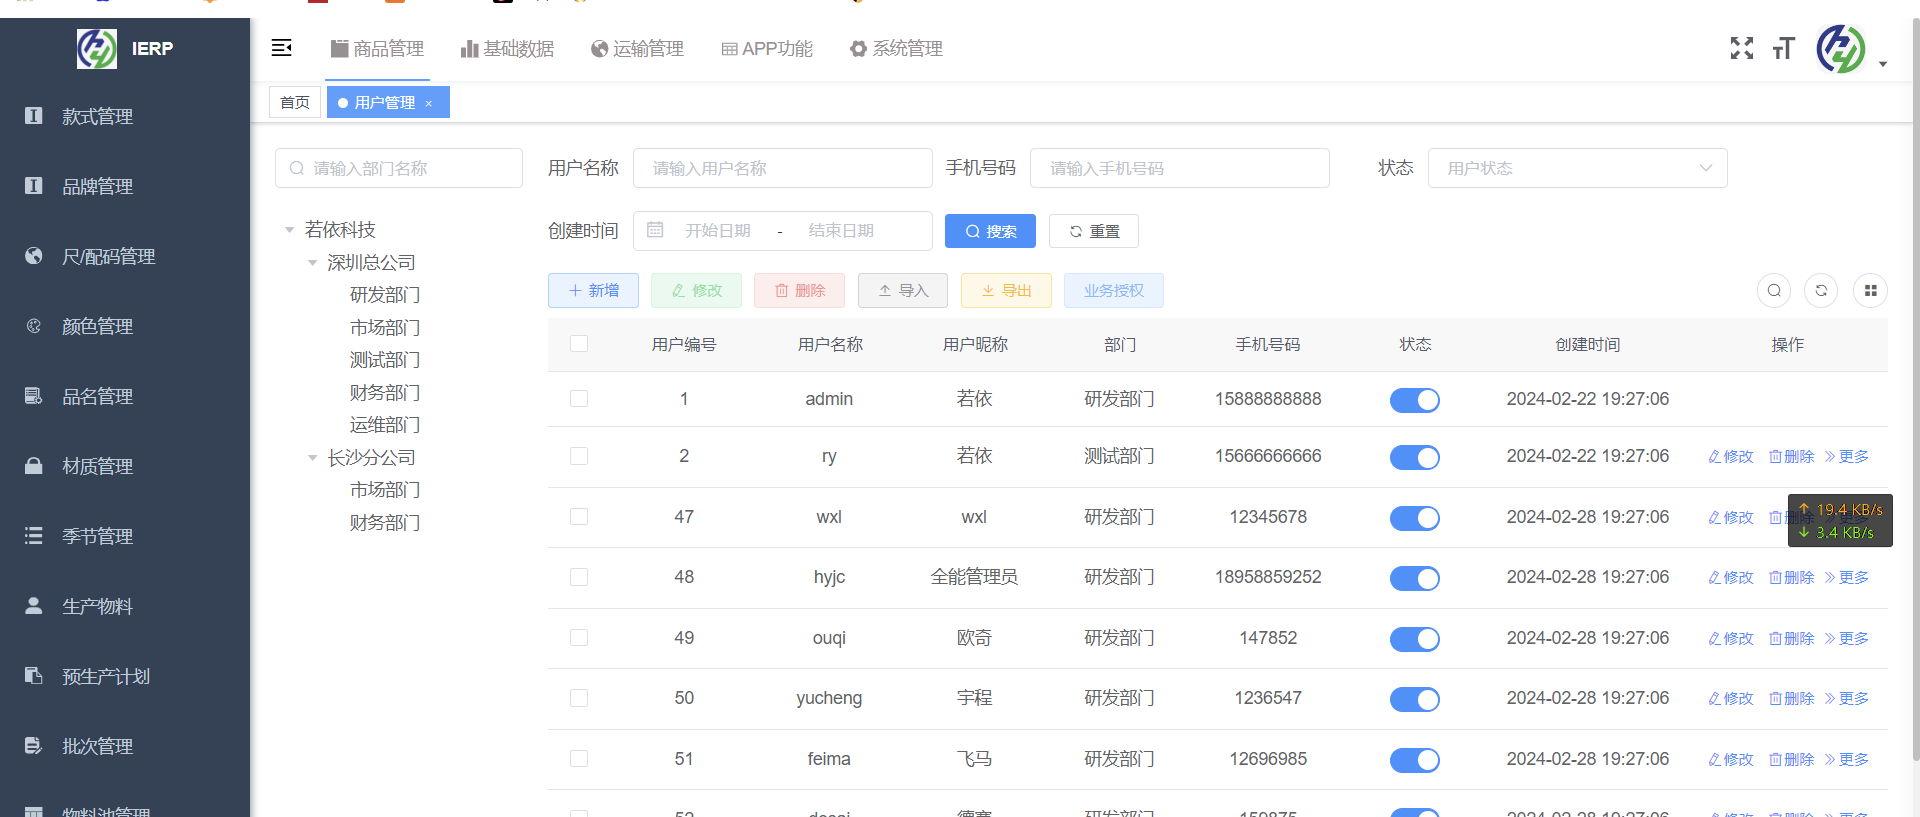Viewport: 1920px width, 817px height.
Task: Collapse the 若依科技 tree node
Action: tap(289, 230)
